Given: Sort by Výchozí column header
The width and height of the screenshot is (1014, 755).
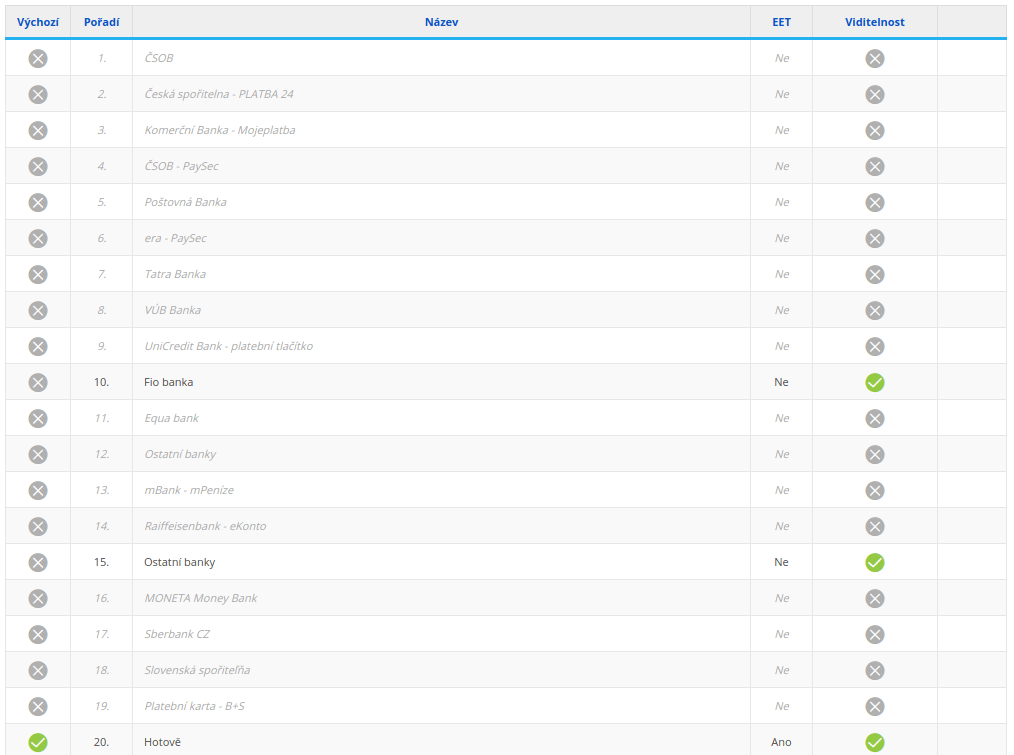Looking at the screenshot, I should click(38, 22).
